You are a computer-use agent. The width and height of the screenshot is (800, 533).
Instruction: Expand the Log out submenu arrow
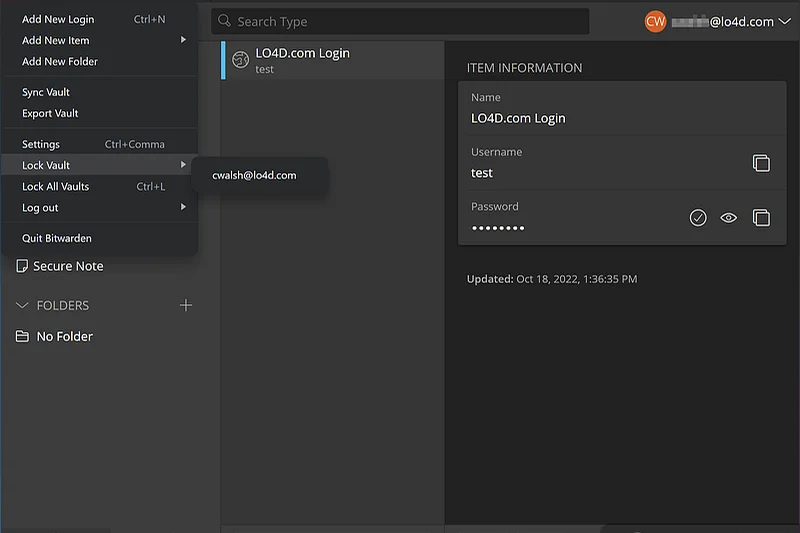point(183,207)
